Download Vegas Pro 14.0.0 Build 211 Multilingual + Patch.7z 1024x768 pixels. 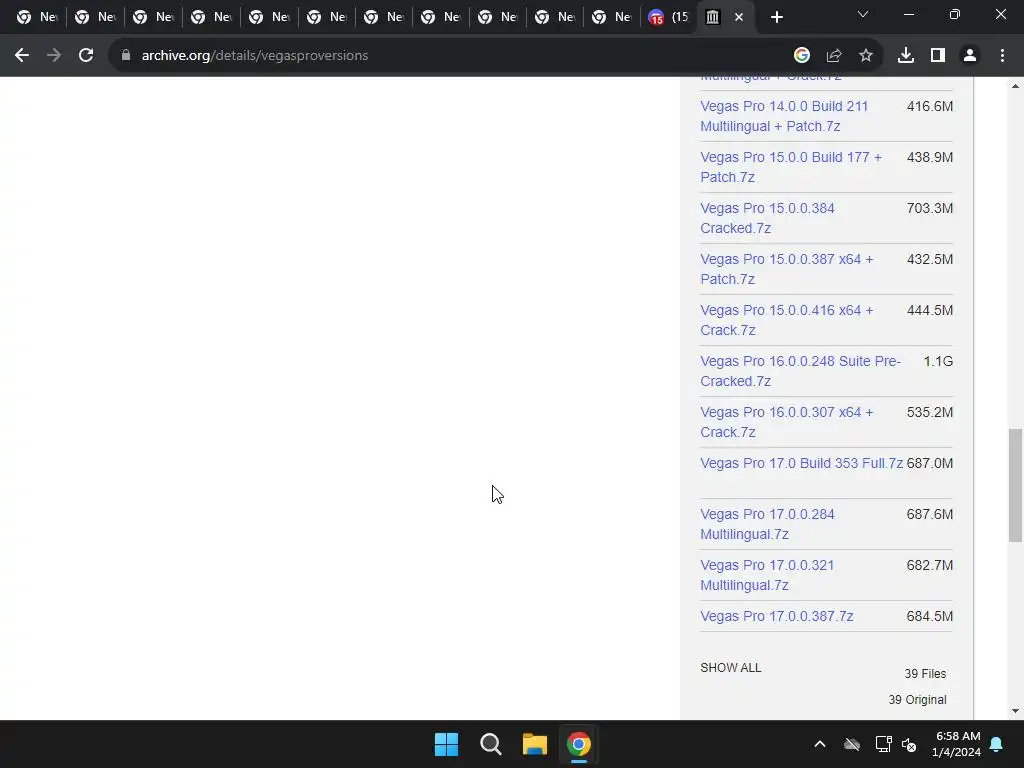tap(784, 116)
